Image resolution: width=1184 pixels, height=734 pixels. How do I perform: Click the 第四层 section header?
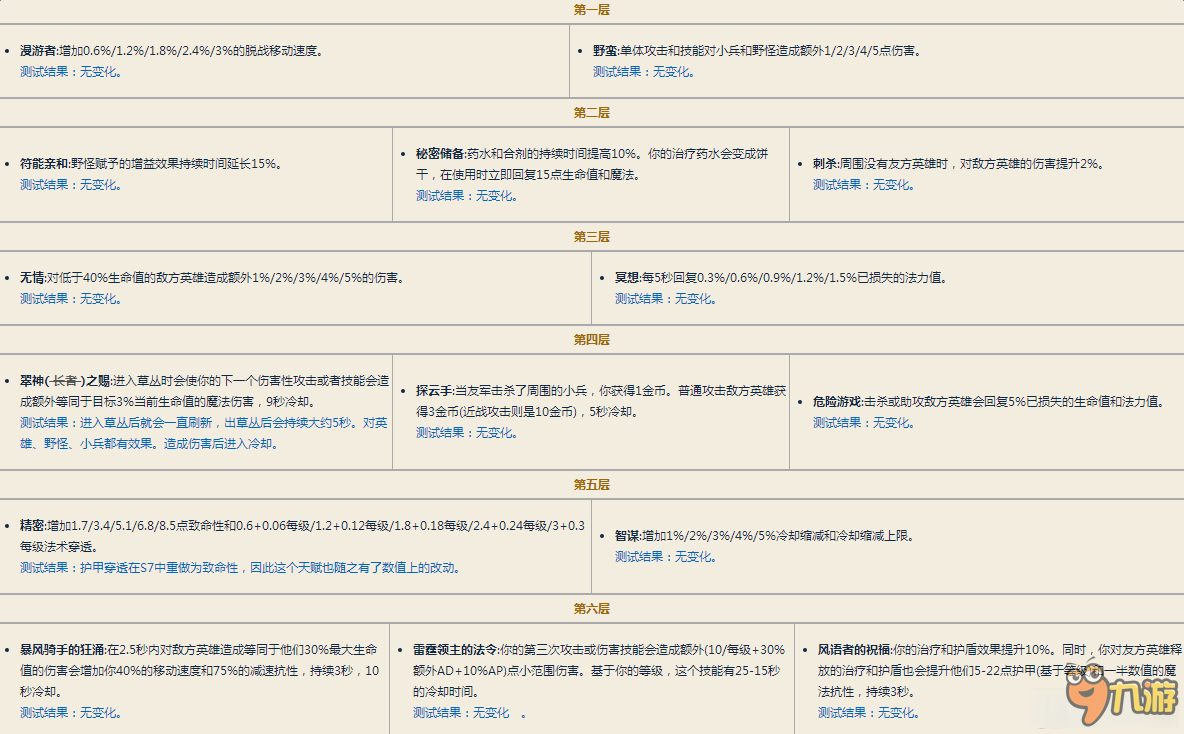[591, 339]
